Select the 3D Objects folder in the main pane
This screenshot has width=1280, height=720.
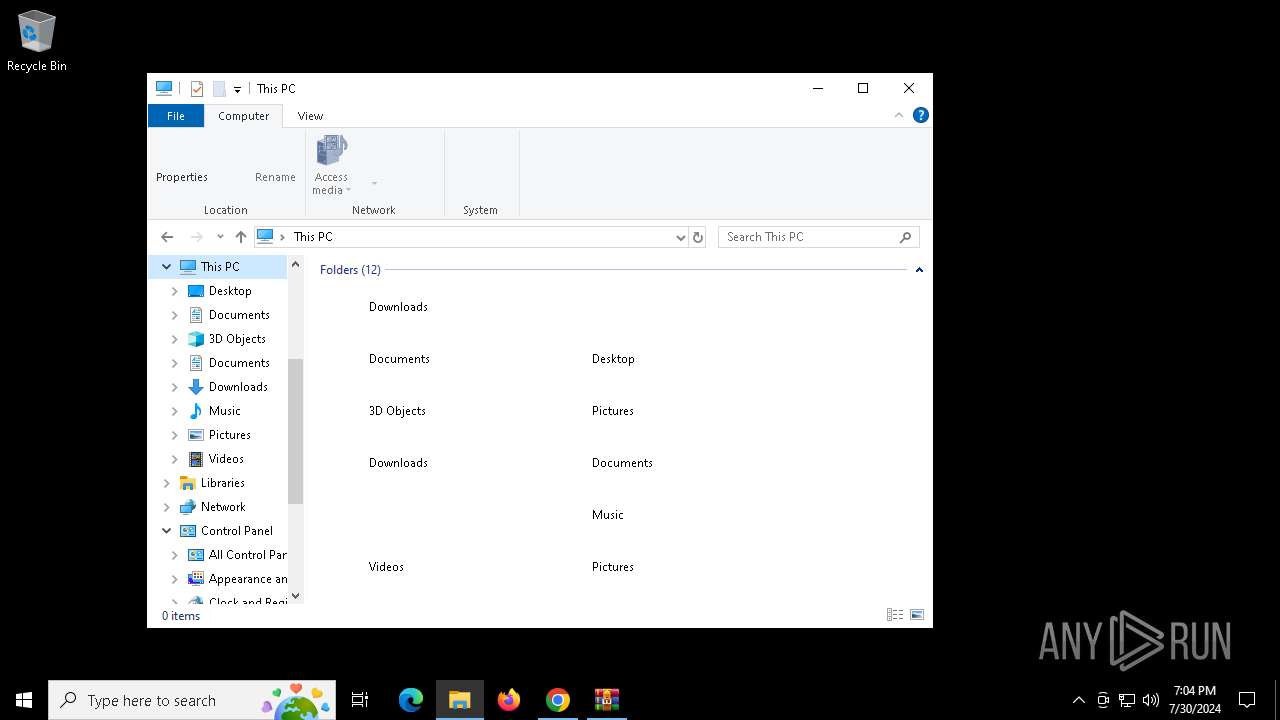point(397,411)
